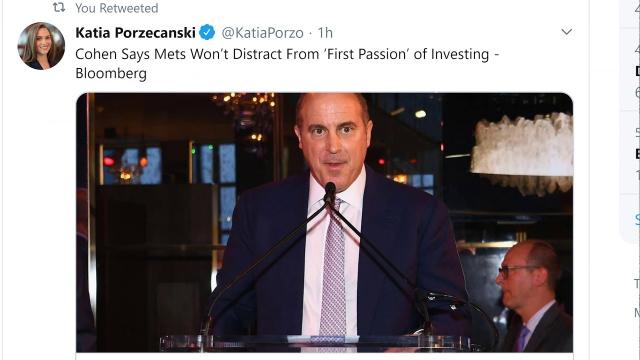Select the cut-off trend item starting with 'D'
This screenshot has width=640, height=360.
point(637,71)
